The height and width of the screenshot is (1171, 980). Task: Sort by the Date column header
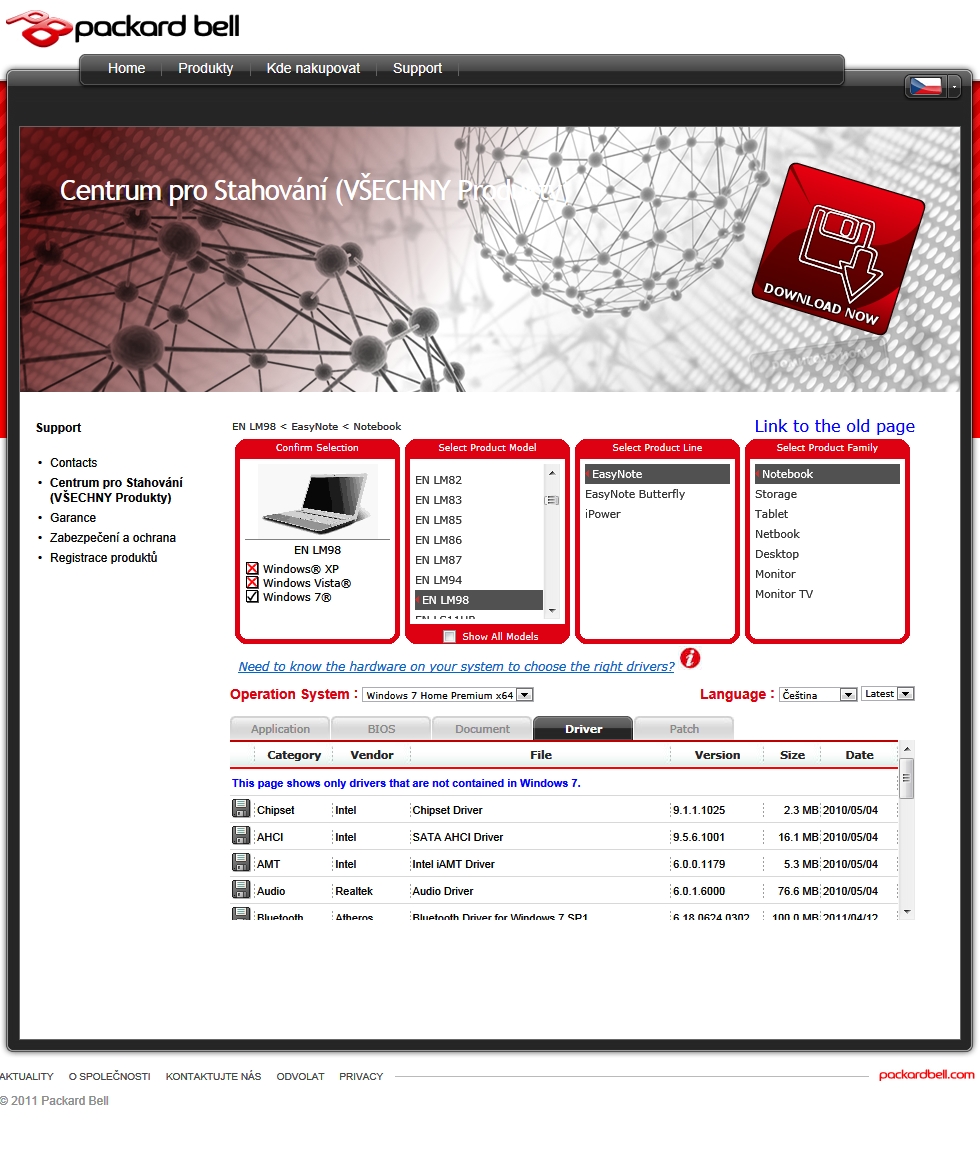click(x=859, y=755)
